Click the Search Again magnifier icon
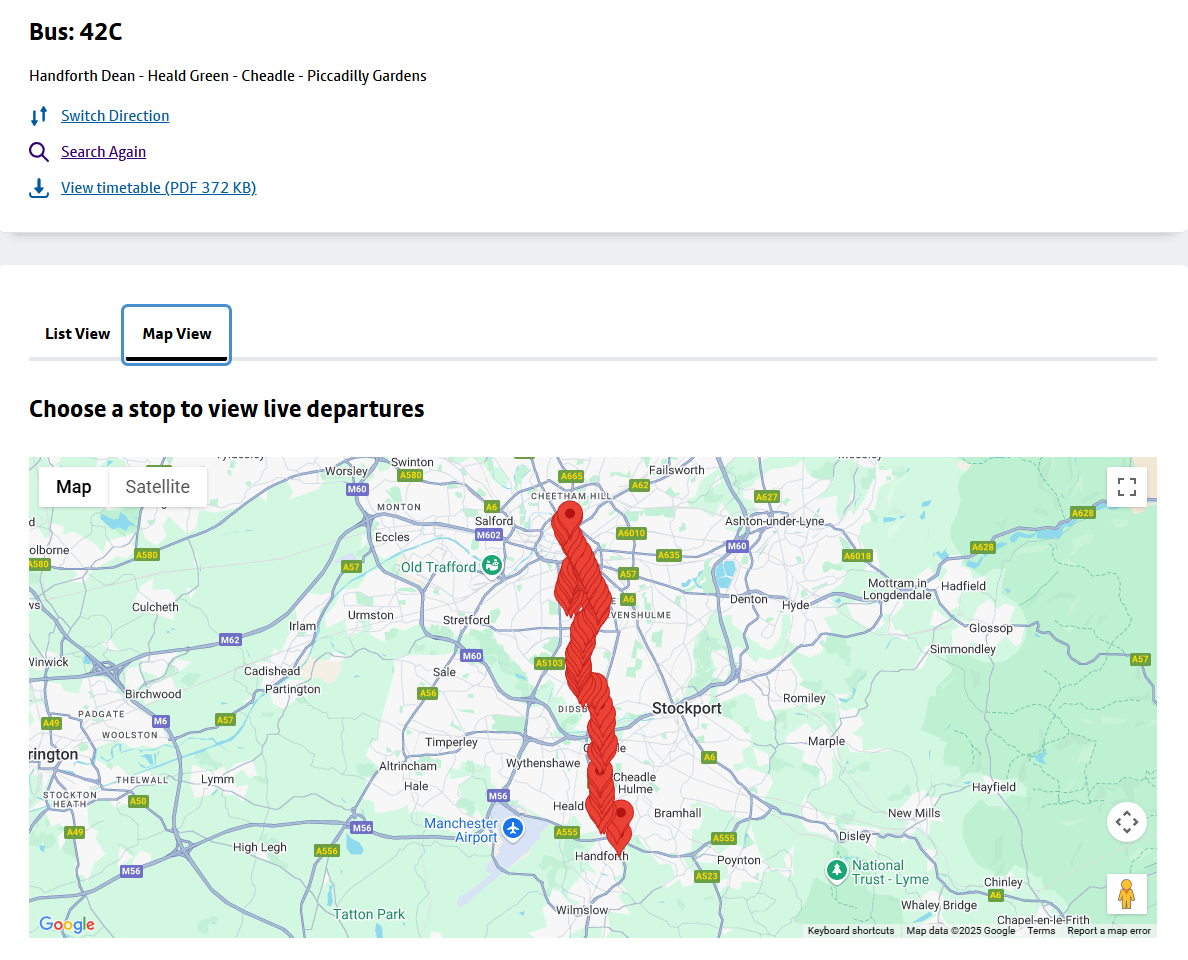The height and width of the screenshot is (960, 1188). 39,152
